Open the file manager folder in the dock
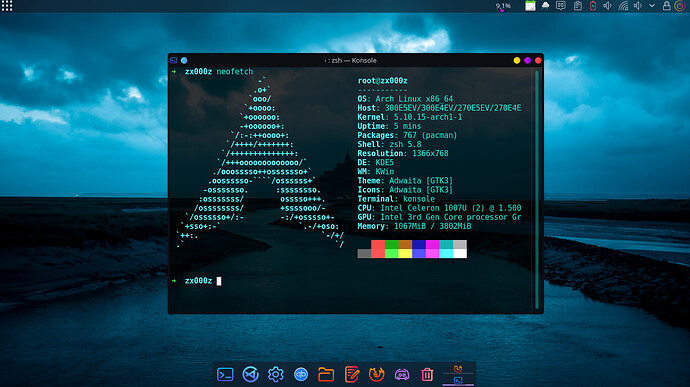The image size is (690, 387). coord(326,375)
